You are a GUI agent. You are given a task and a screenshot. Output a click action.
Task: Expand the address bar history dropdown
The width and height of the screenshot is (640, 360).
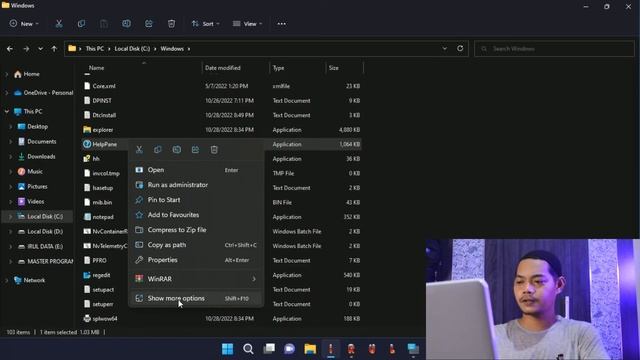(x=444, y=48)
